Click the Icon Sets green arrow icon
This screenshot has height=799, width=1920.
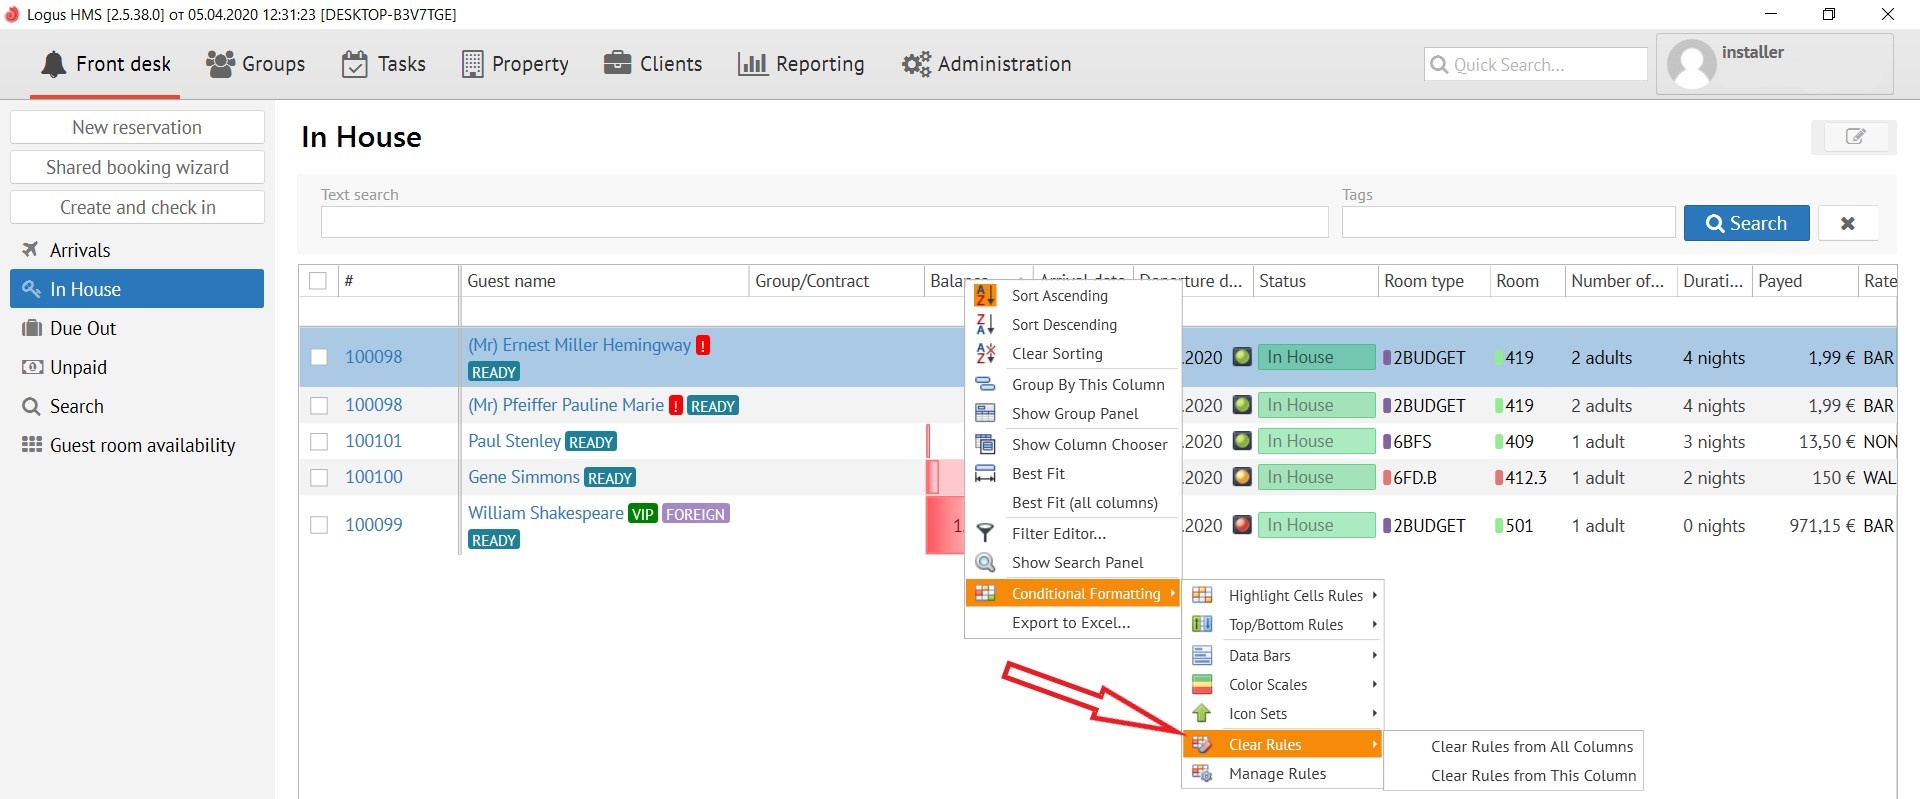1202,714
